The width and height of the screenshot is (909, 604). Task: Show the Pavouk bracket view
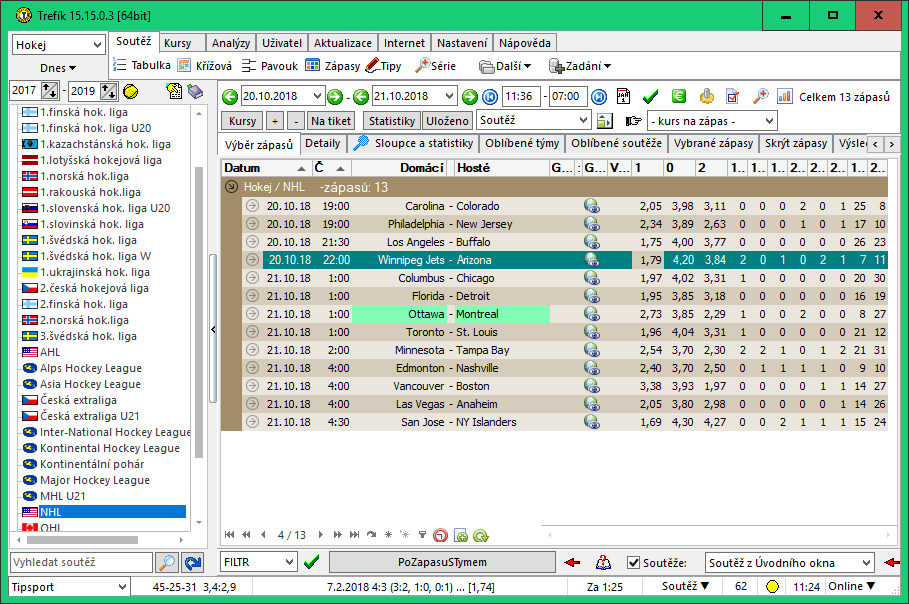pyautogui.click(x=270, y=66)
